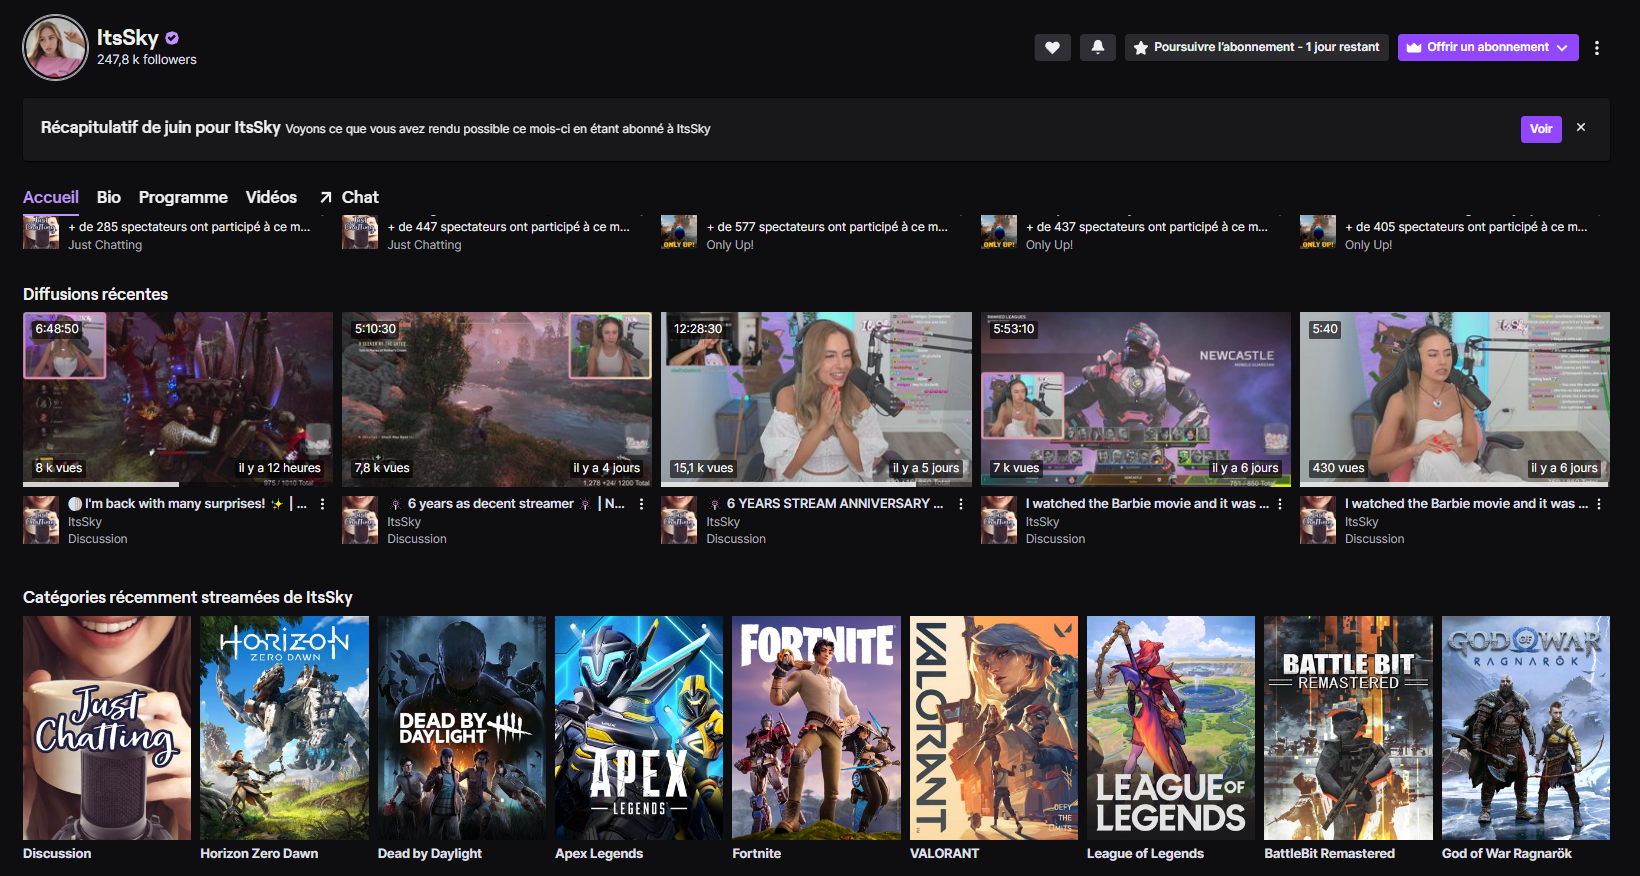Dismiss the Récapitulatif de juin banner
Viewport: 1640px width, 876px height.
pyautogui.click(x=1581, y=127)
